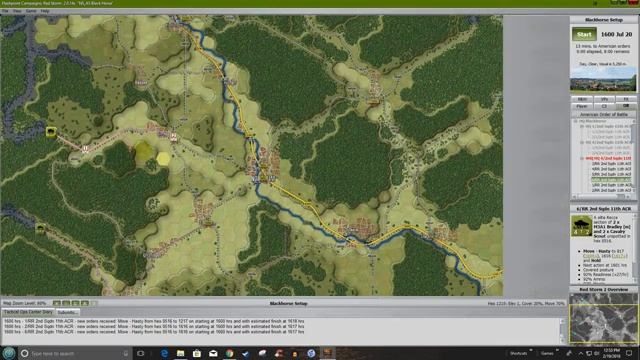Select the small unit counter in southwest forest
This screenshot has width=640, height=360.
coord(40,228)
